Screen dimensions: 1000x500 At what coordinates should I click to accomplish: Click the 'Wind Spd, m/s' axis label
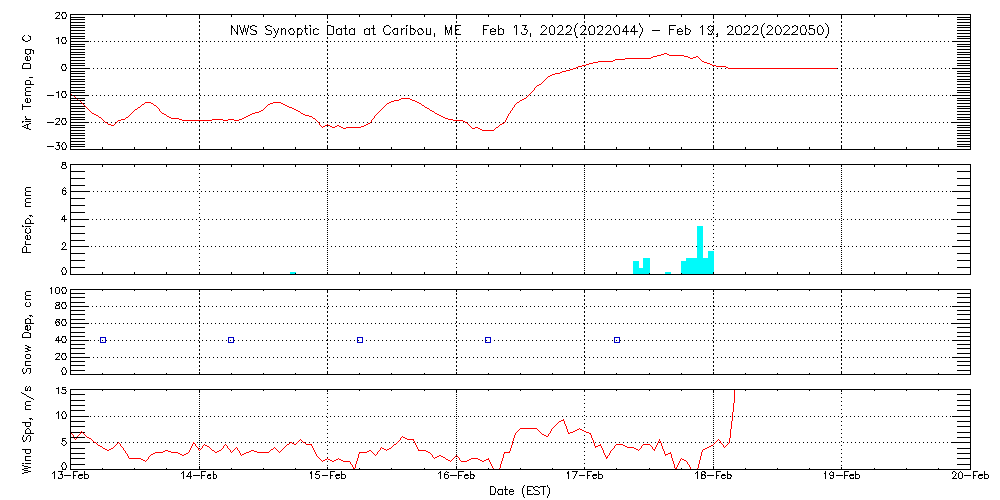27,432
